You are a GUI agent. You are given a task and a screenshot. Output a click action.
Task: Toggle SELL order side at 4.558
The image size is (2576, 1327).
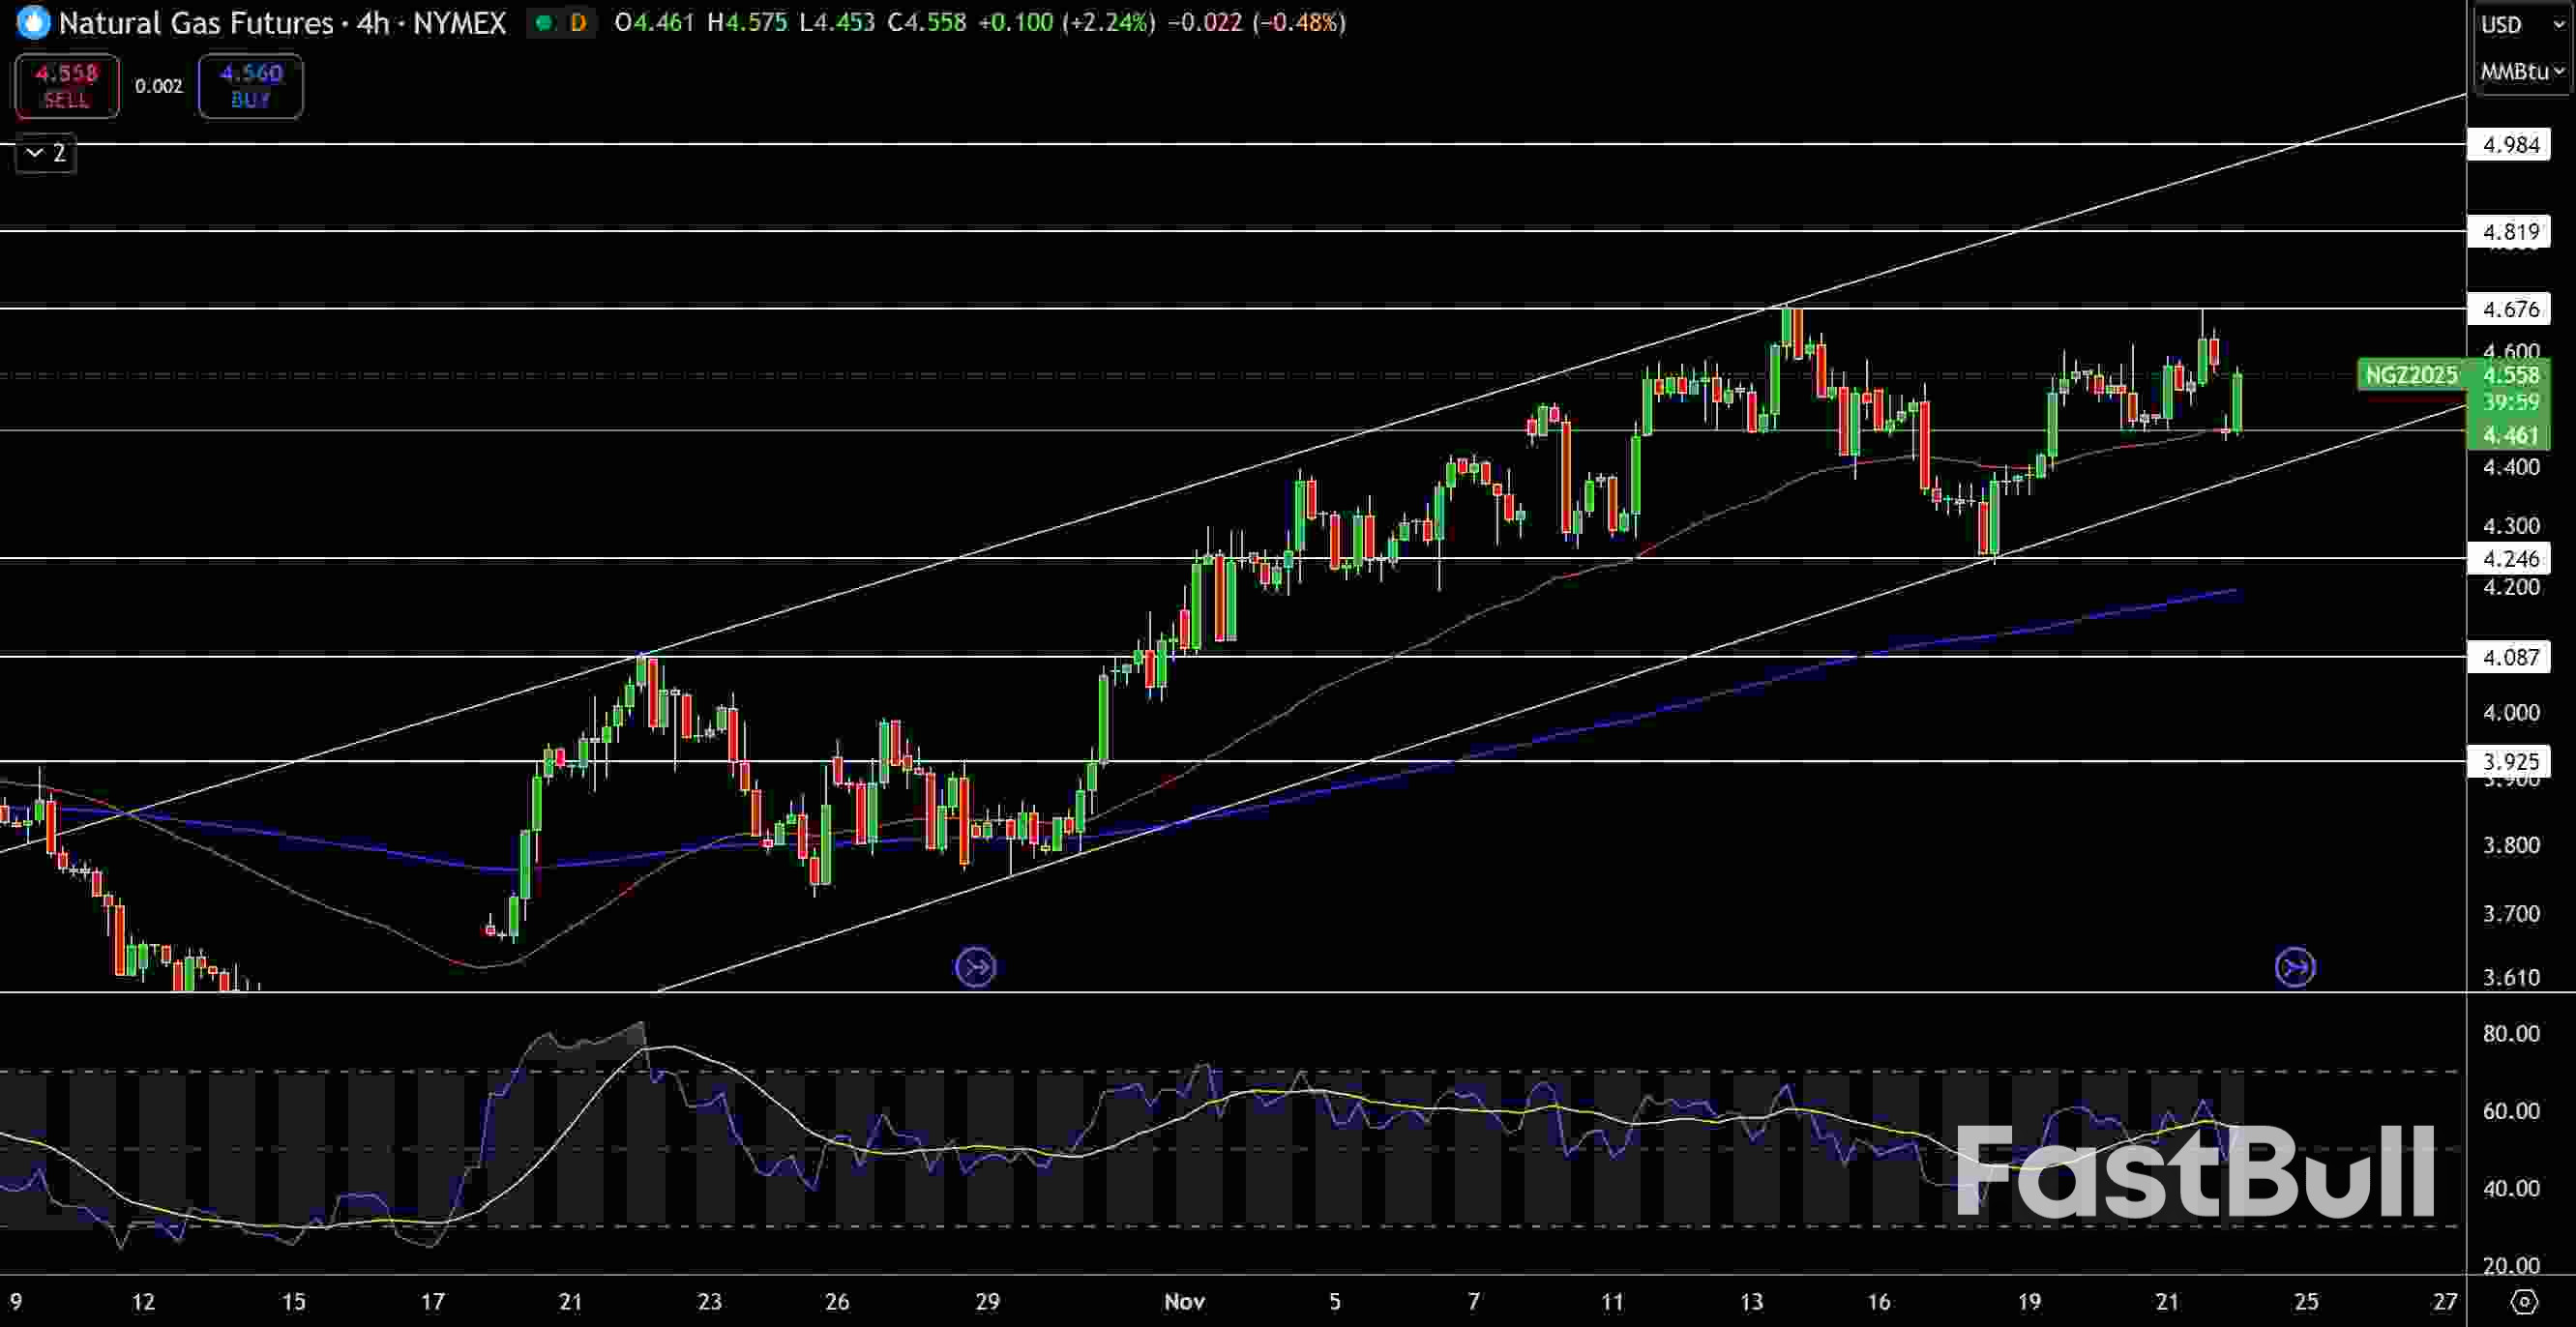point(66,86)
